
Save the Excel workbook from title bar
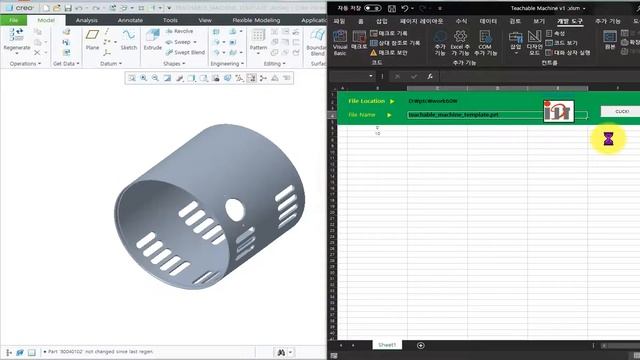coord(391,8)
